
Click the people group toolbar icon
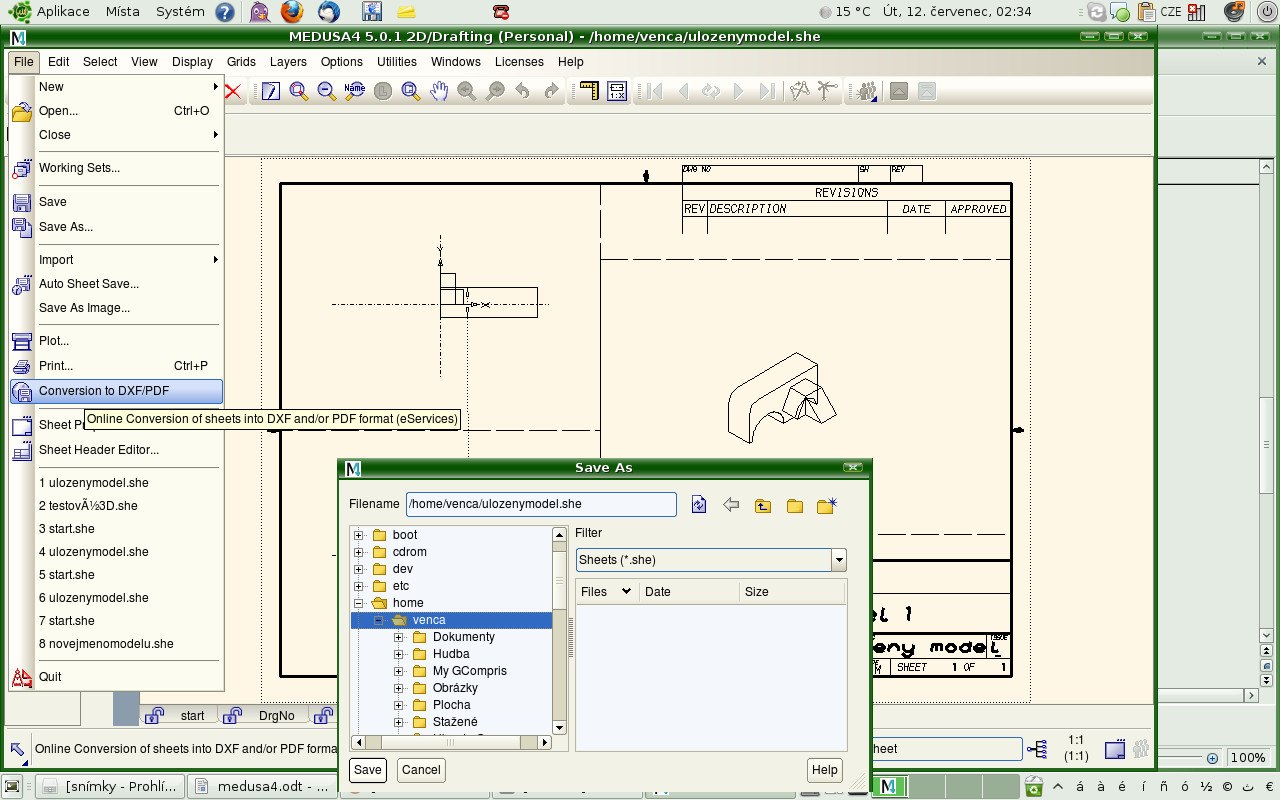coord(866,91)
